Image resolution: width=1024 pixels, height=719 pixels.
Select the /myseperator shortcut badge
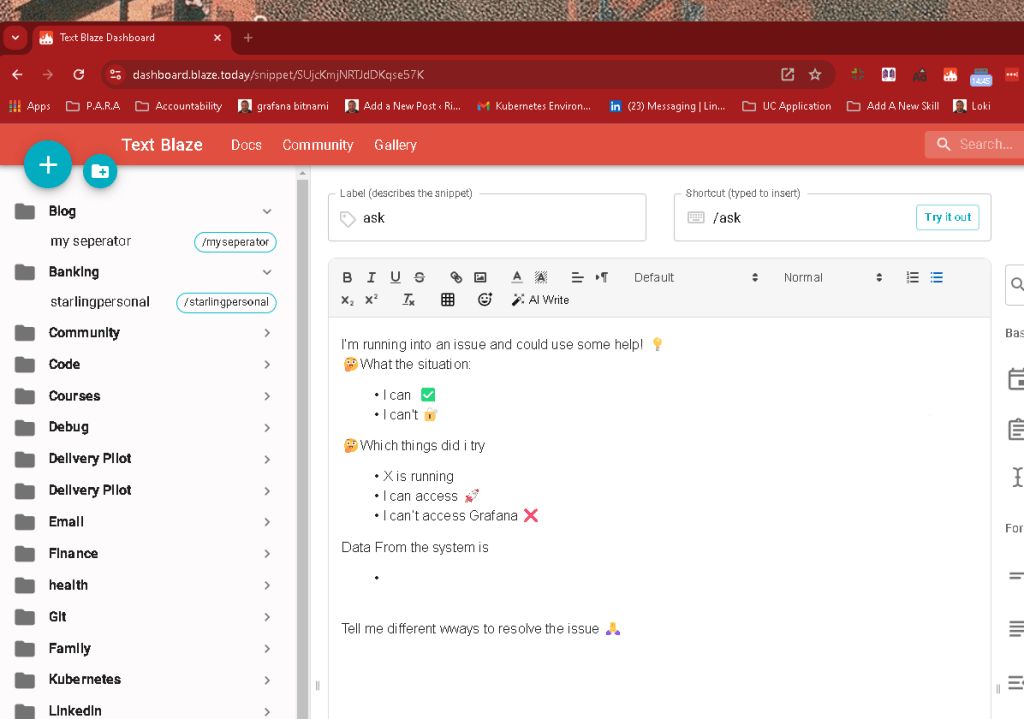pyautogui.click(x=235, y=242)
